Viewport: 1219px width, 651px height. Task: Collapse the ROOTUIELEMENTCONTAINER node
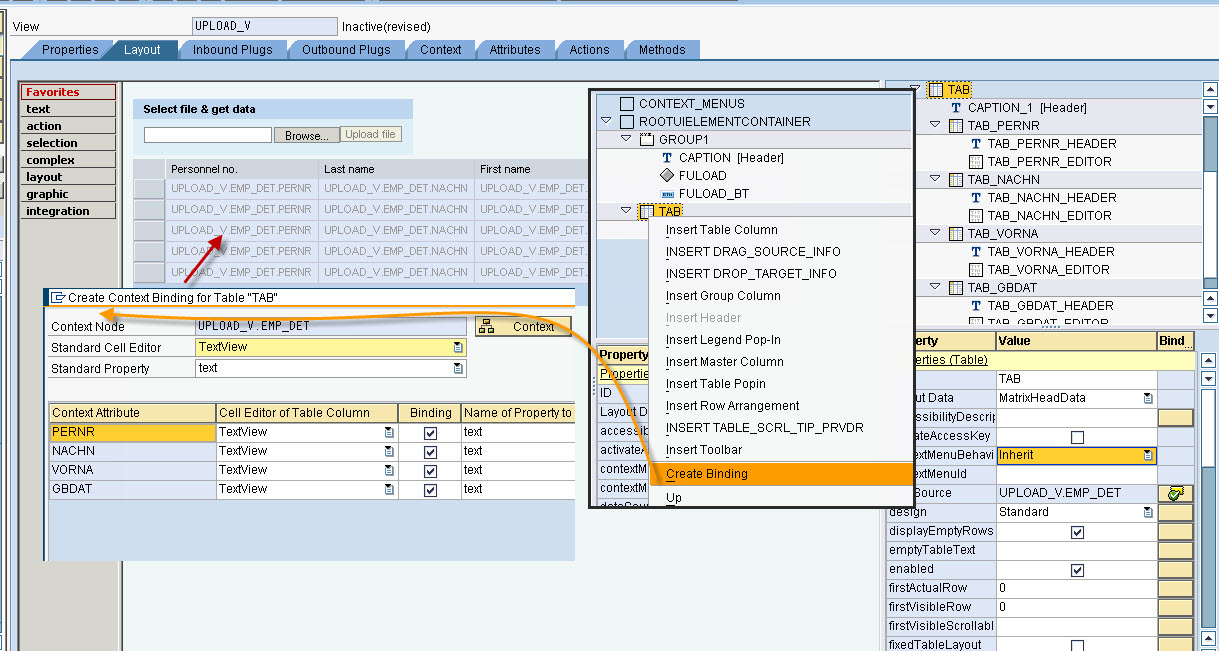pos(606,119)
